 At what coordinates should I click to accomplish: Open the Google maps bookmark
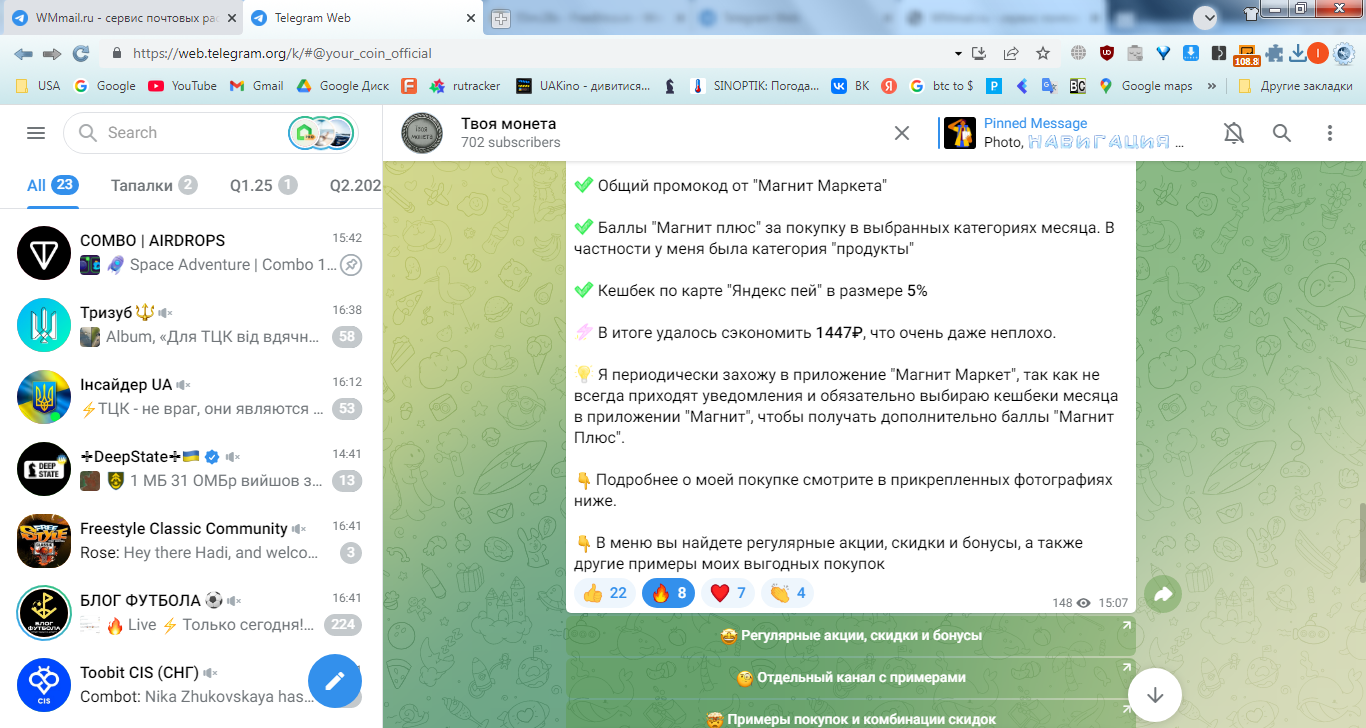click(x=1146, y=86)
